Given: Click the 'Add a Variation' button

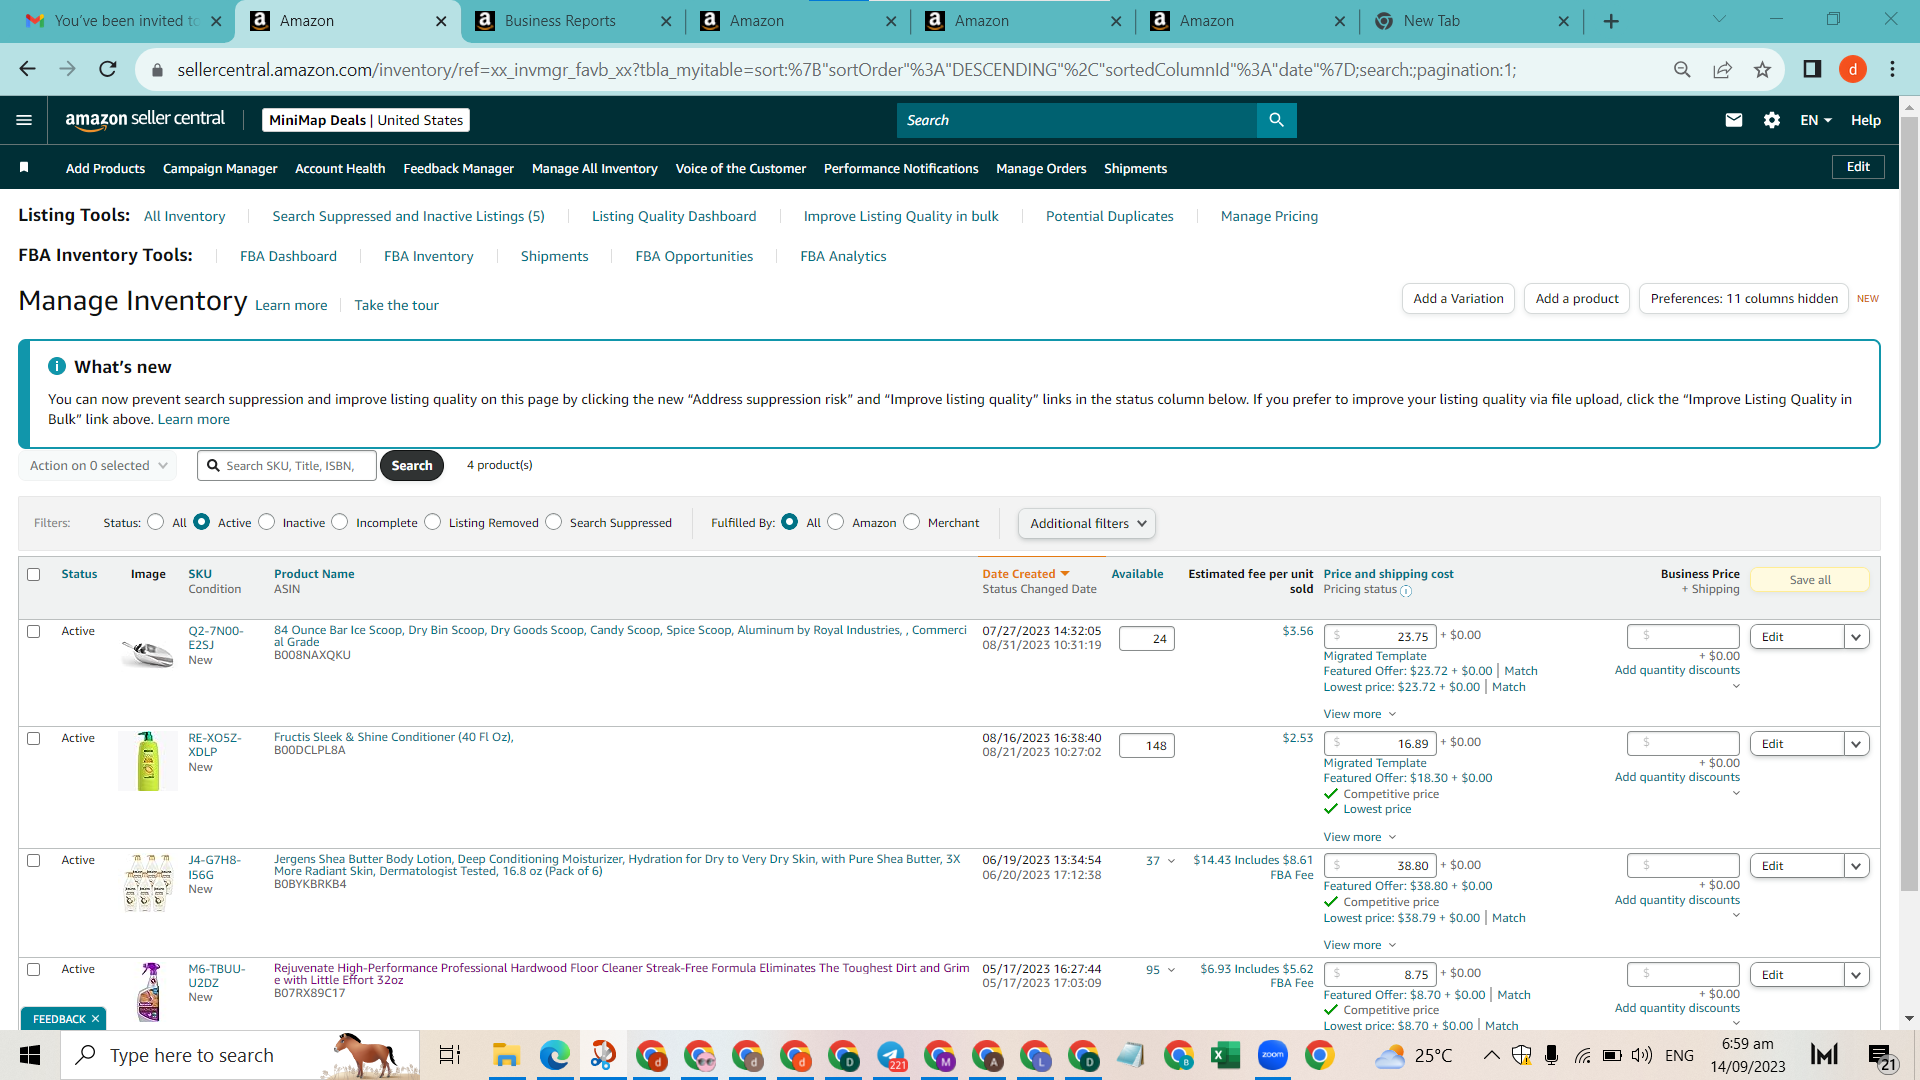Looking at the screenshot, I should (1458, 298).
